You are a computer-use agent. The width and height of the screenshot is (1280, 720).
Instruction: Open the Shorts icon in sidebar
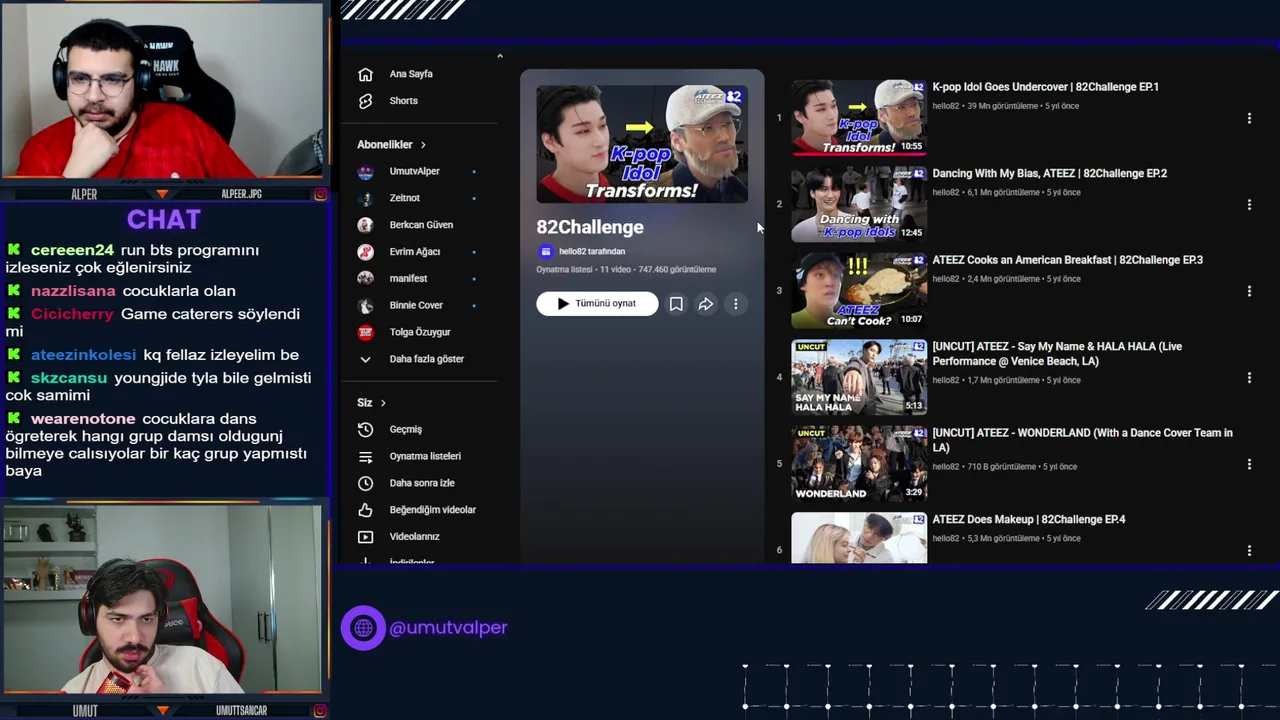click(x=365, y=101)
